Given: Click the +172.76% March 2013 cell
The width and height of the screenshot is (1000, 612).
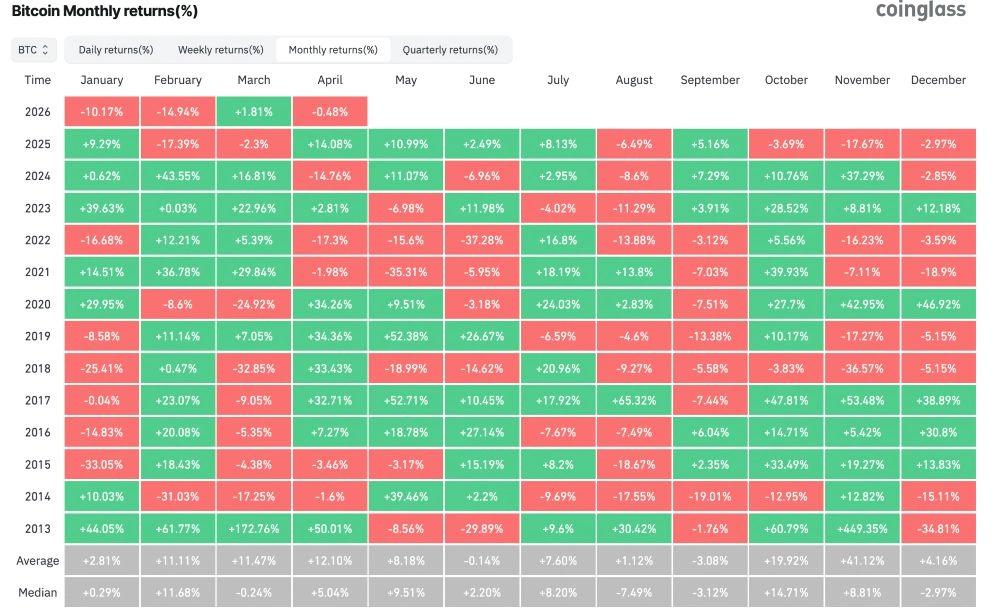Looking at the screenshot, I should coord(253,528).
